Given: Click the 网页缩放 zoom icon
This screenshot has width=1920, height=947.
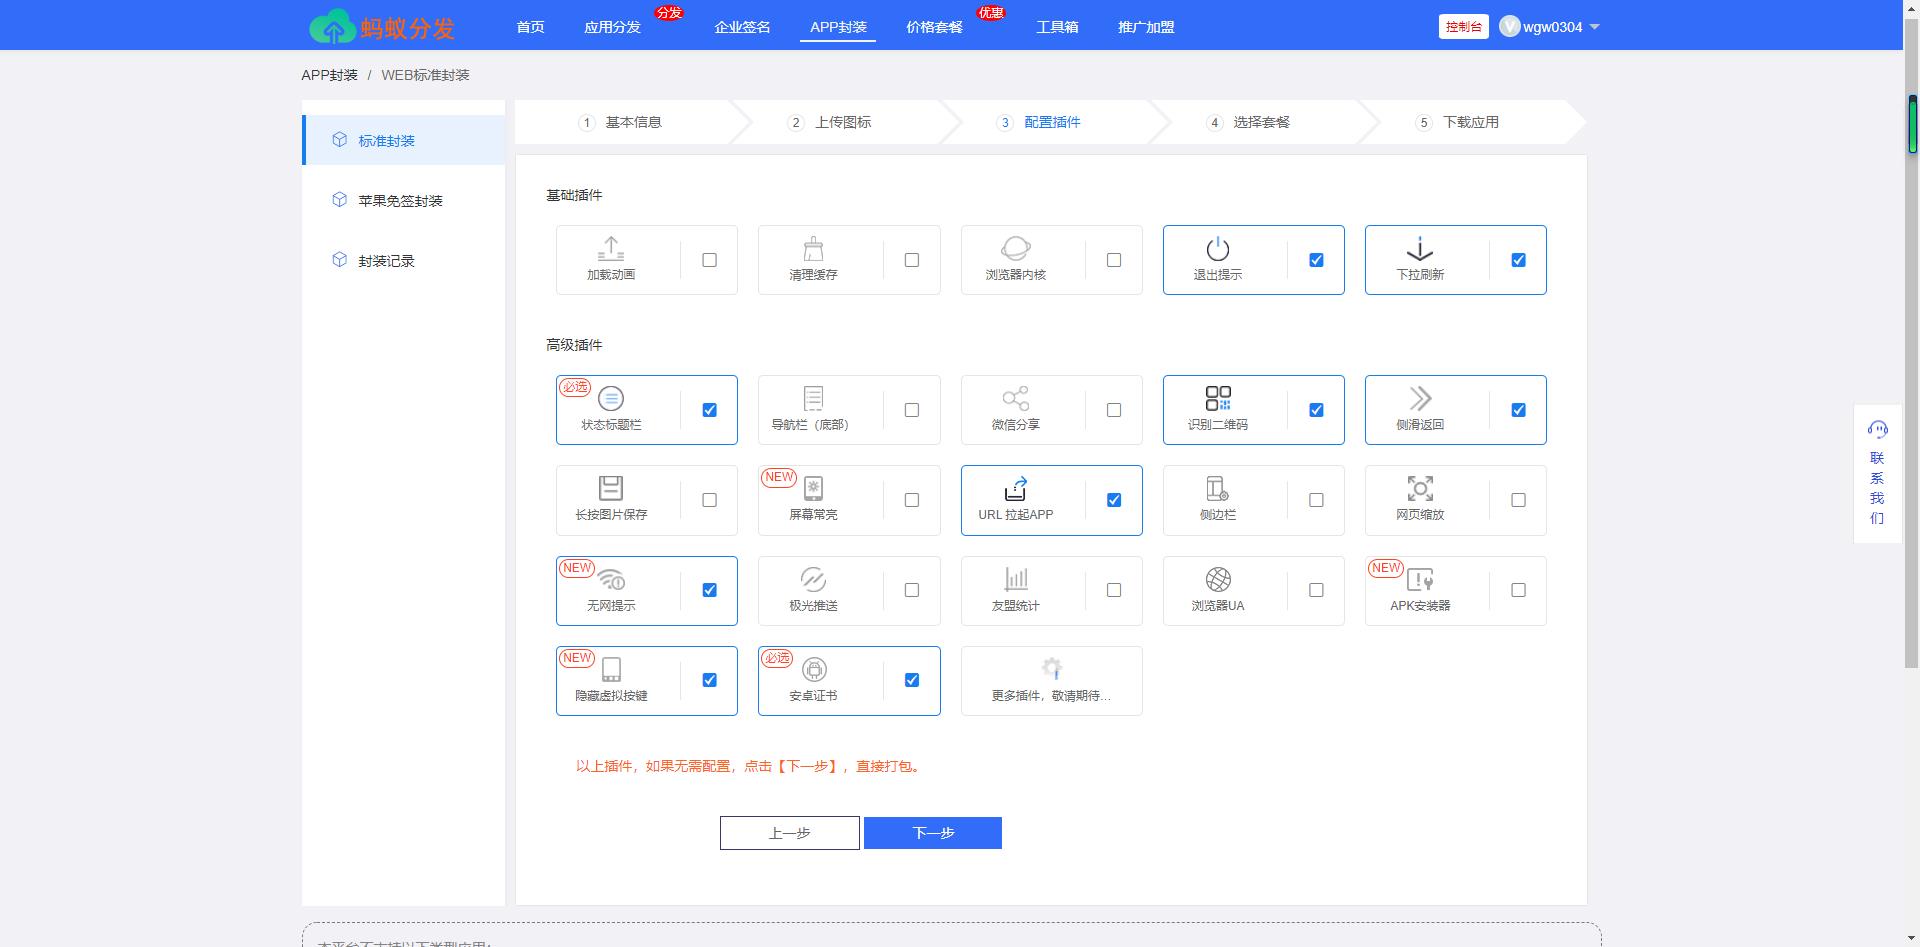Looking at the screenshot, I should [x=1419, y=488].
